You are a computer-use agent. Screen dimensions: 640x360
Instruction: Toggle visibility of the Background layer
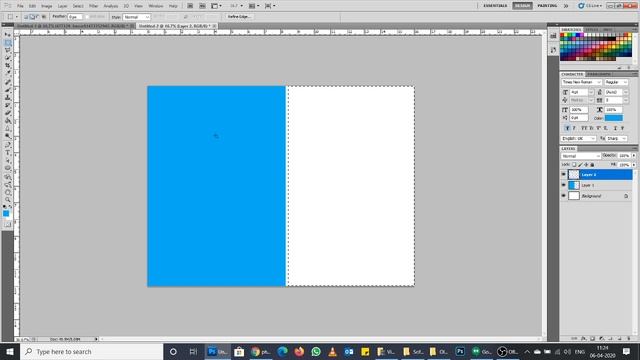coord(564,196)
